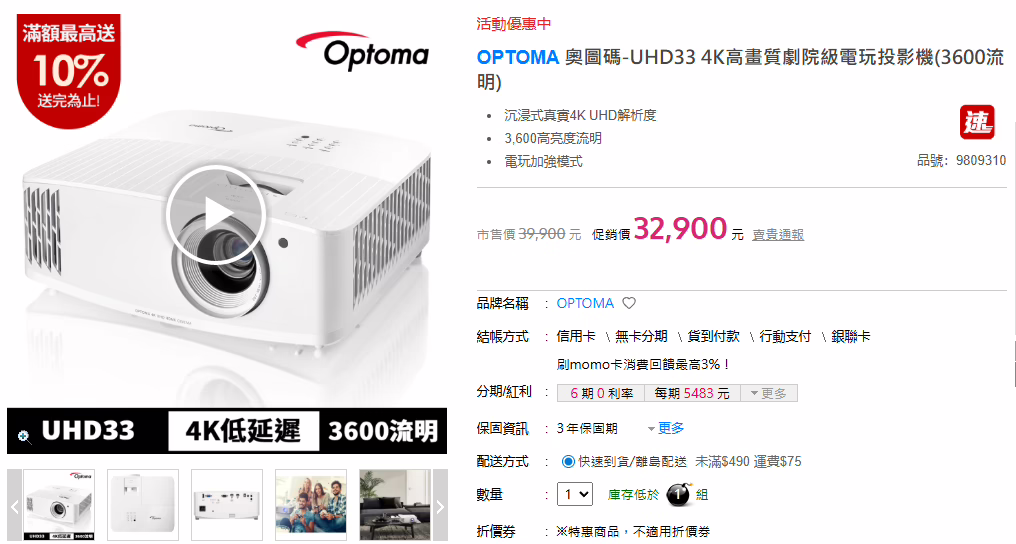Select the projector top-view thumbnail

[x=143, y=505]
